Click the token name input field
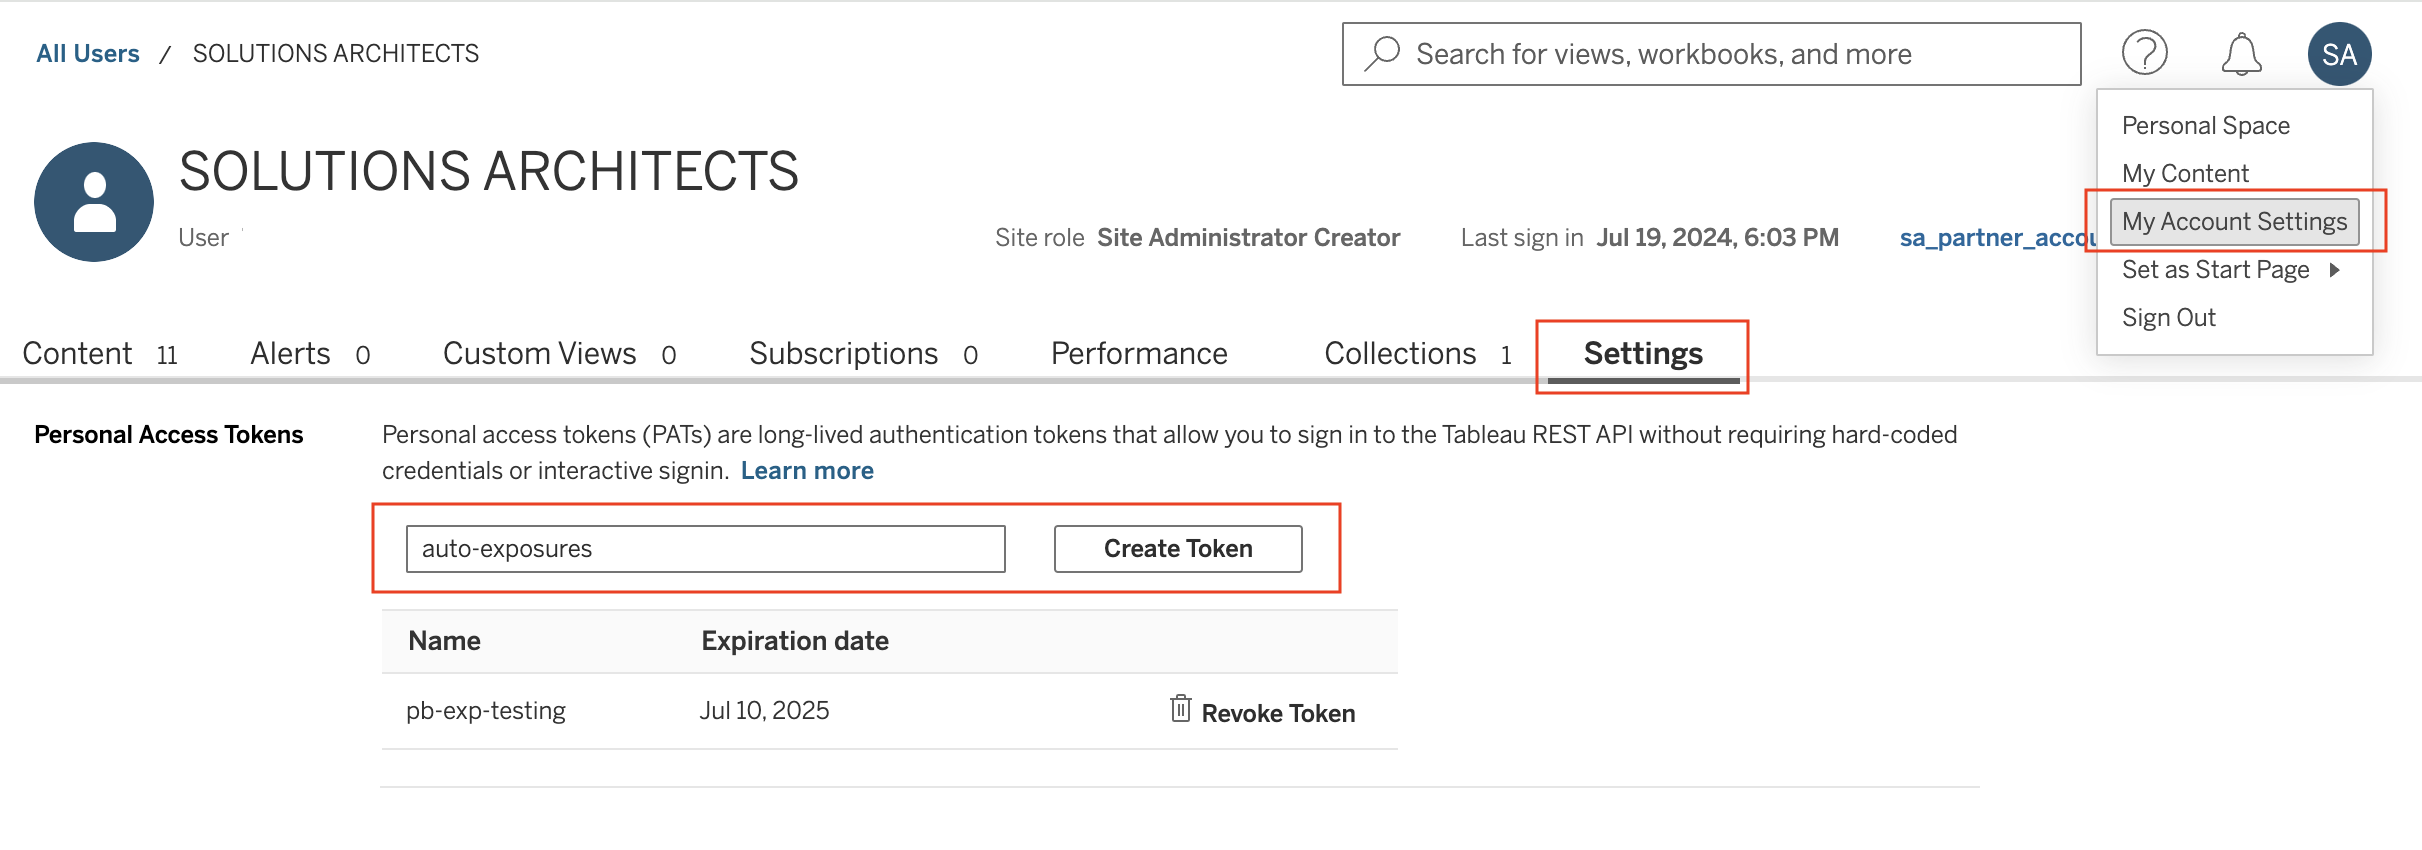Image resolution: width=2422 pixels, height=850 pixels. [705, 549]
